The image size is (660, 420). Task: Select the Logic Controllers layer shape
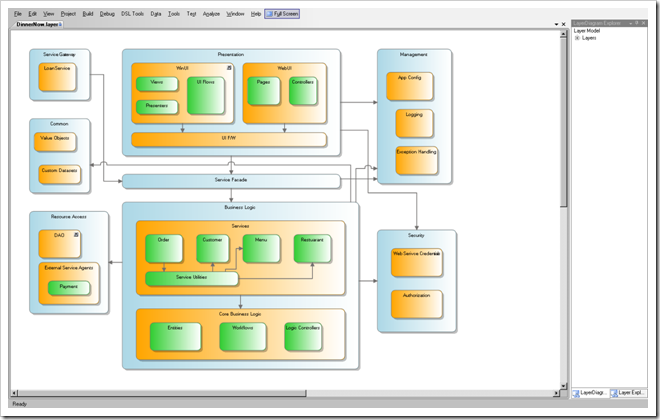303,337
